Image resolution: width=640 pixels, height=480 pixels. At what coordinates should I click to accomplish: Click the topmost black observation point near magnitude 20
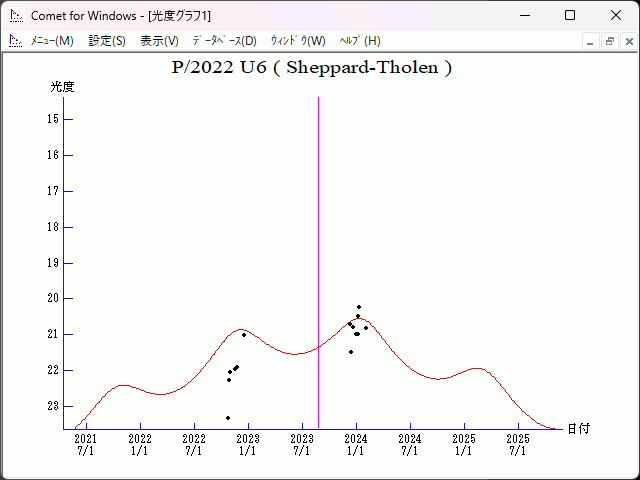(359, 307)
